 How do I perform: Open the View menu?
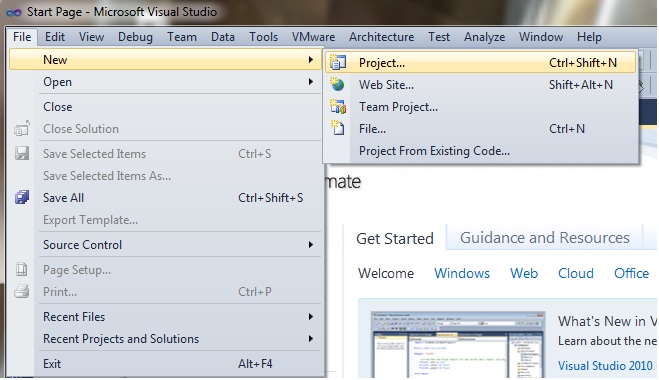(x=91, y=37)
